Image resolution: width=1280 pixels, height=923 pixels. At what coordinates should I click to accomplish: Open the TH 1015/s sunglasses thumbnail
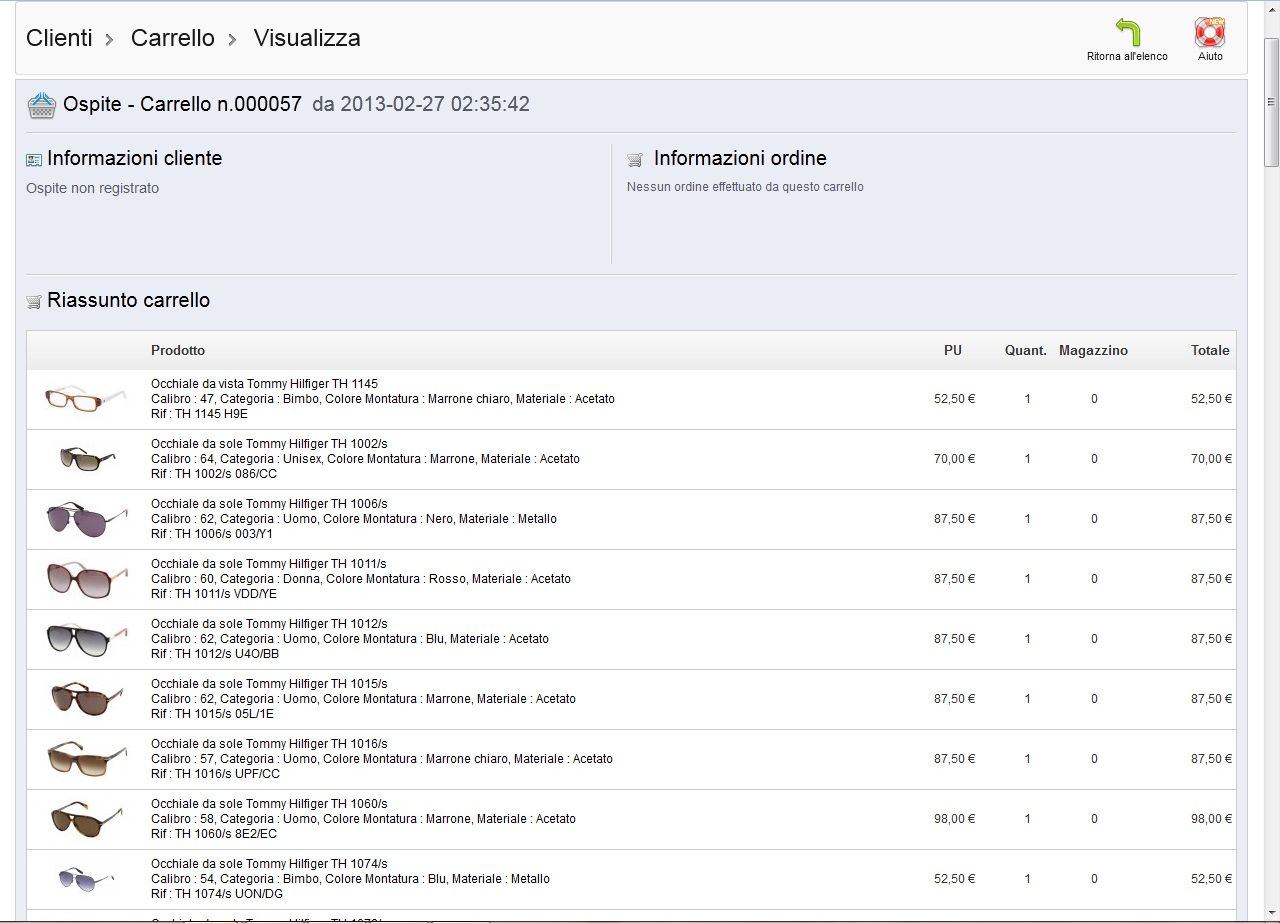tap(87, 699)
